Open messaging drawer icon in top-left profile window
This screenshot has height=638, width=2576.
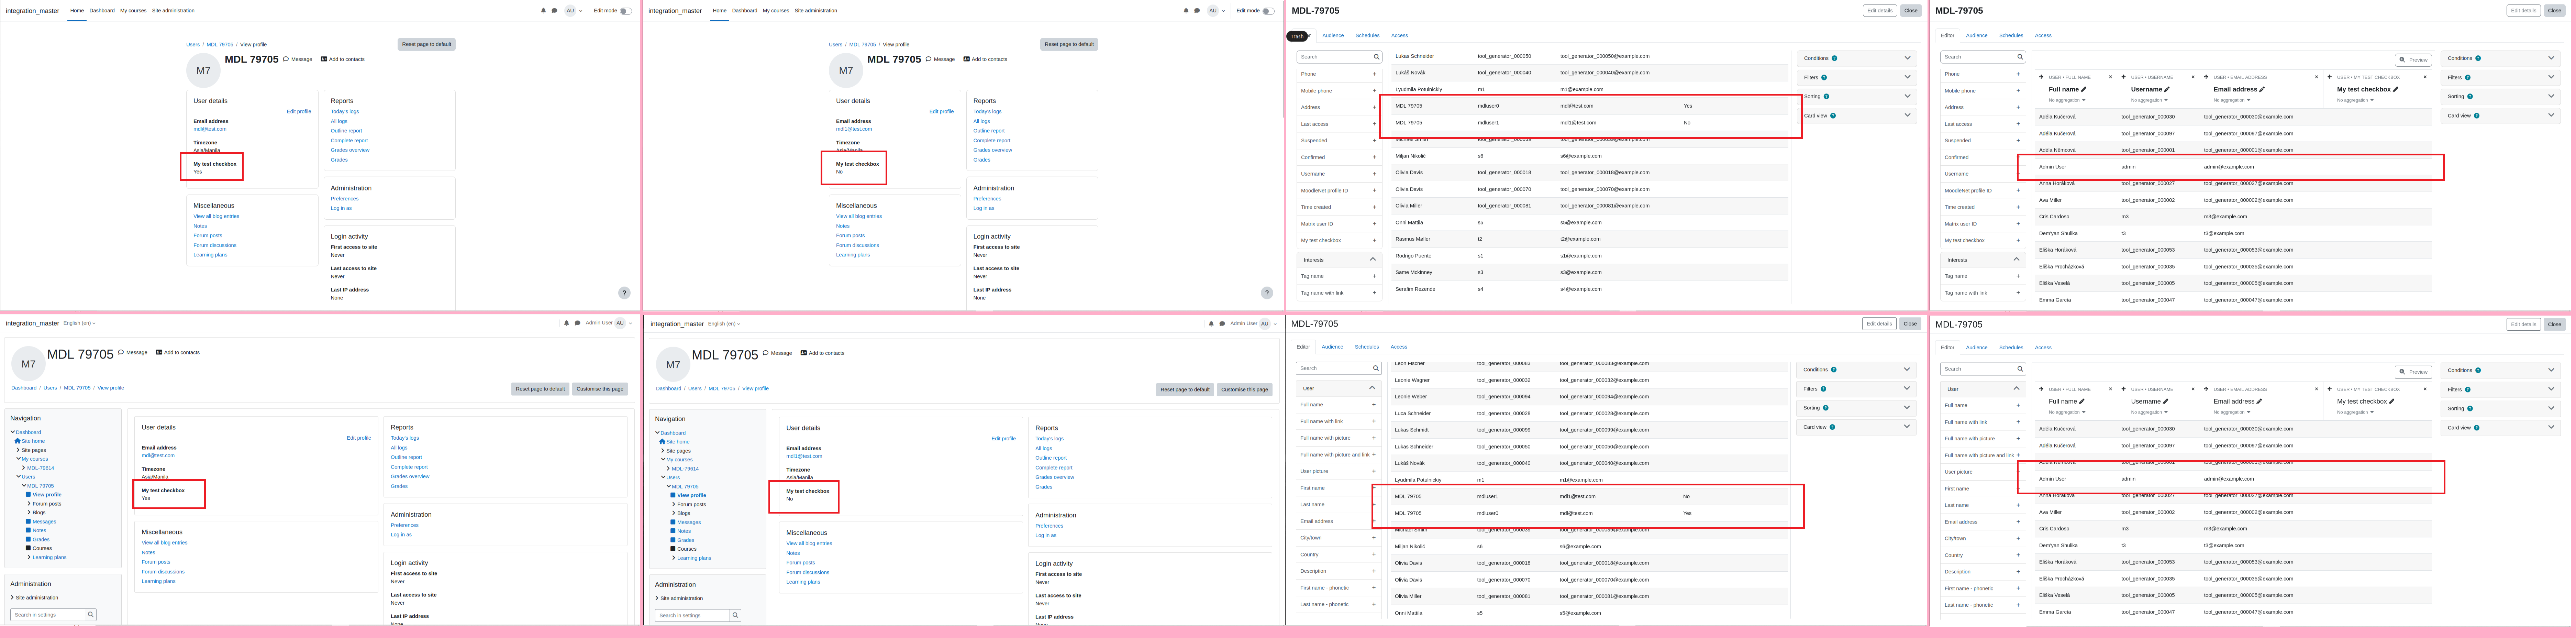pyautogui.click(x=554, y=11)
